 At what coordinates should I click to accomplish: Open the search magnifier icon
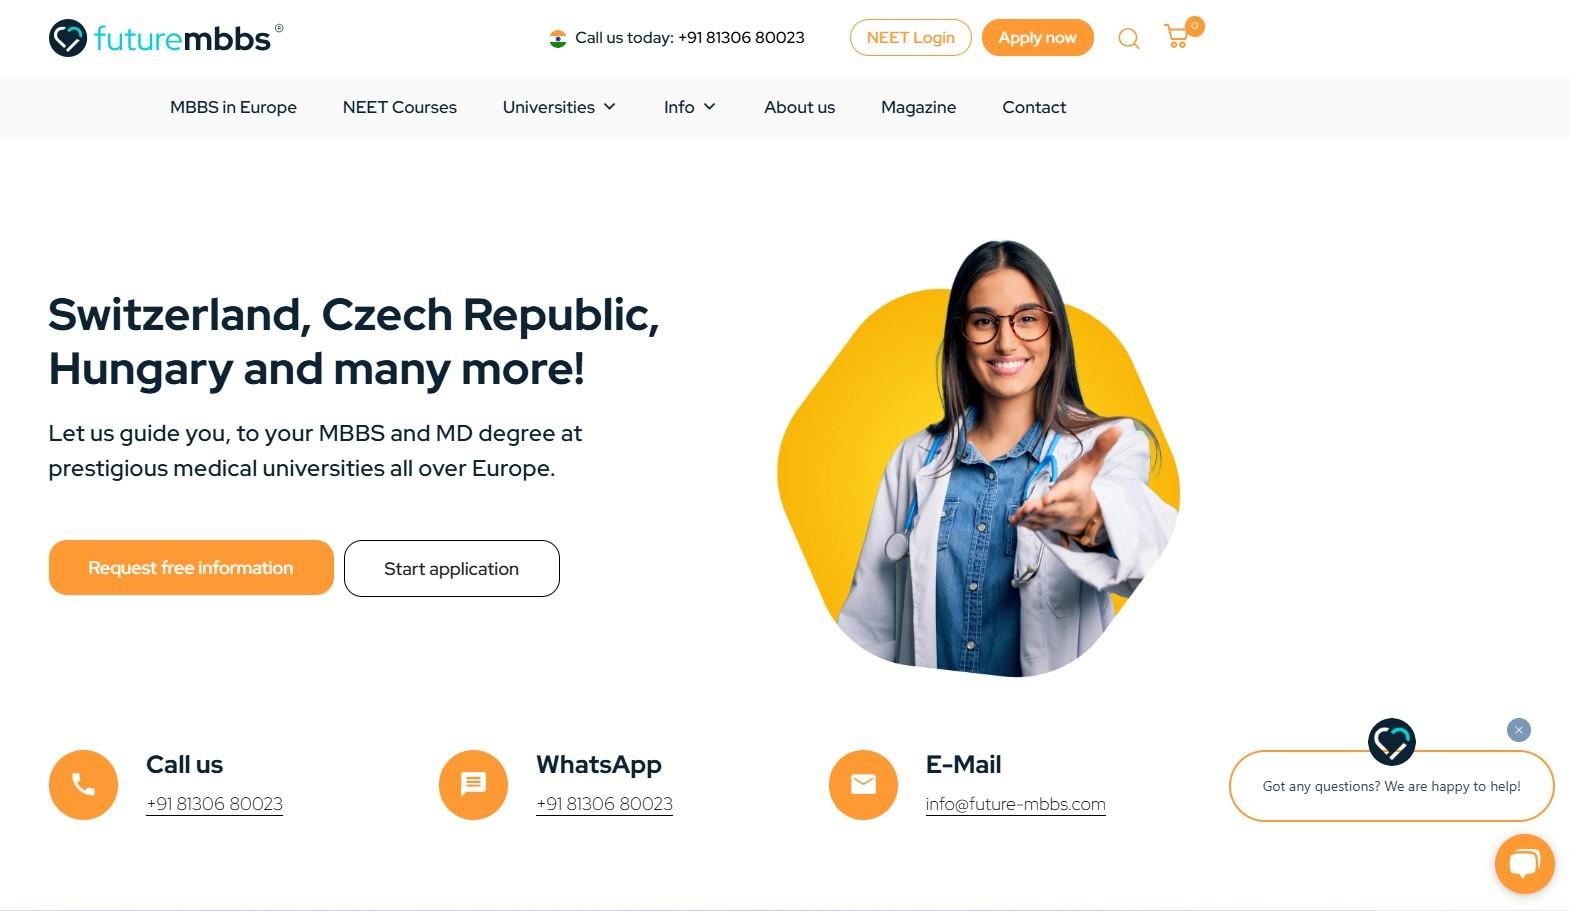coord(1129,39)
